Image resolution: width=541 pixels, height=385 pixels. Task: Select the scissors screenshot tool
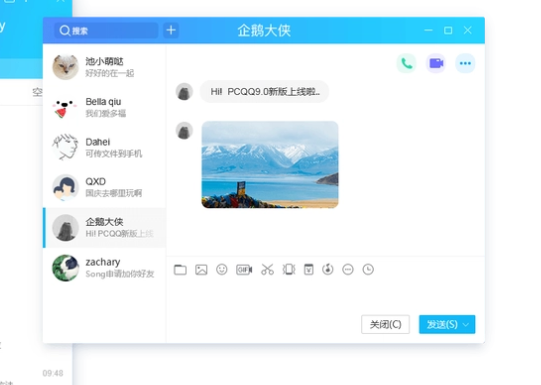click(x=267, y=269)
